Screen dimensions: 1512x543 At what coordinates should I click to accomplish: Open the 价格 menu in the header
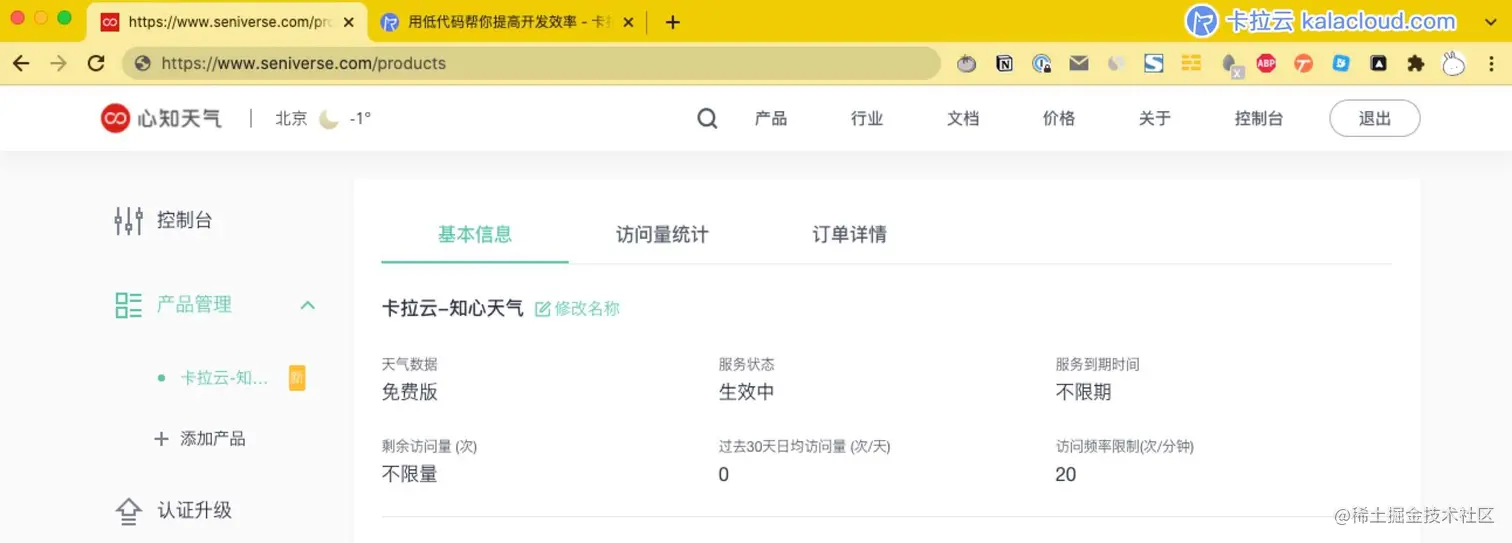1059,119
